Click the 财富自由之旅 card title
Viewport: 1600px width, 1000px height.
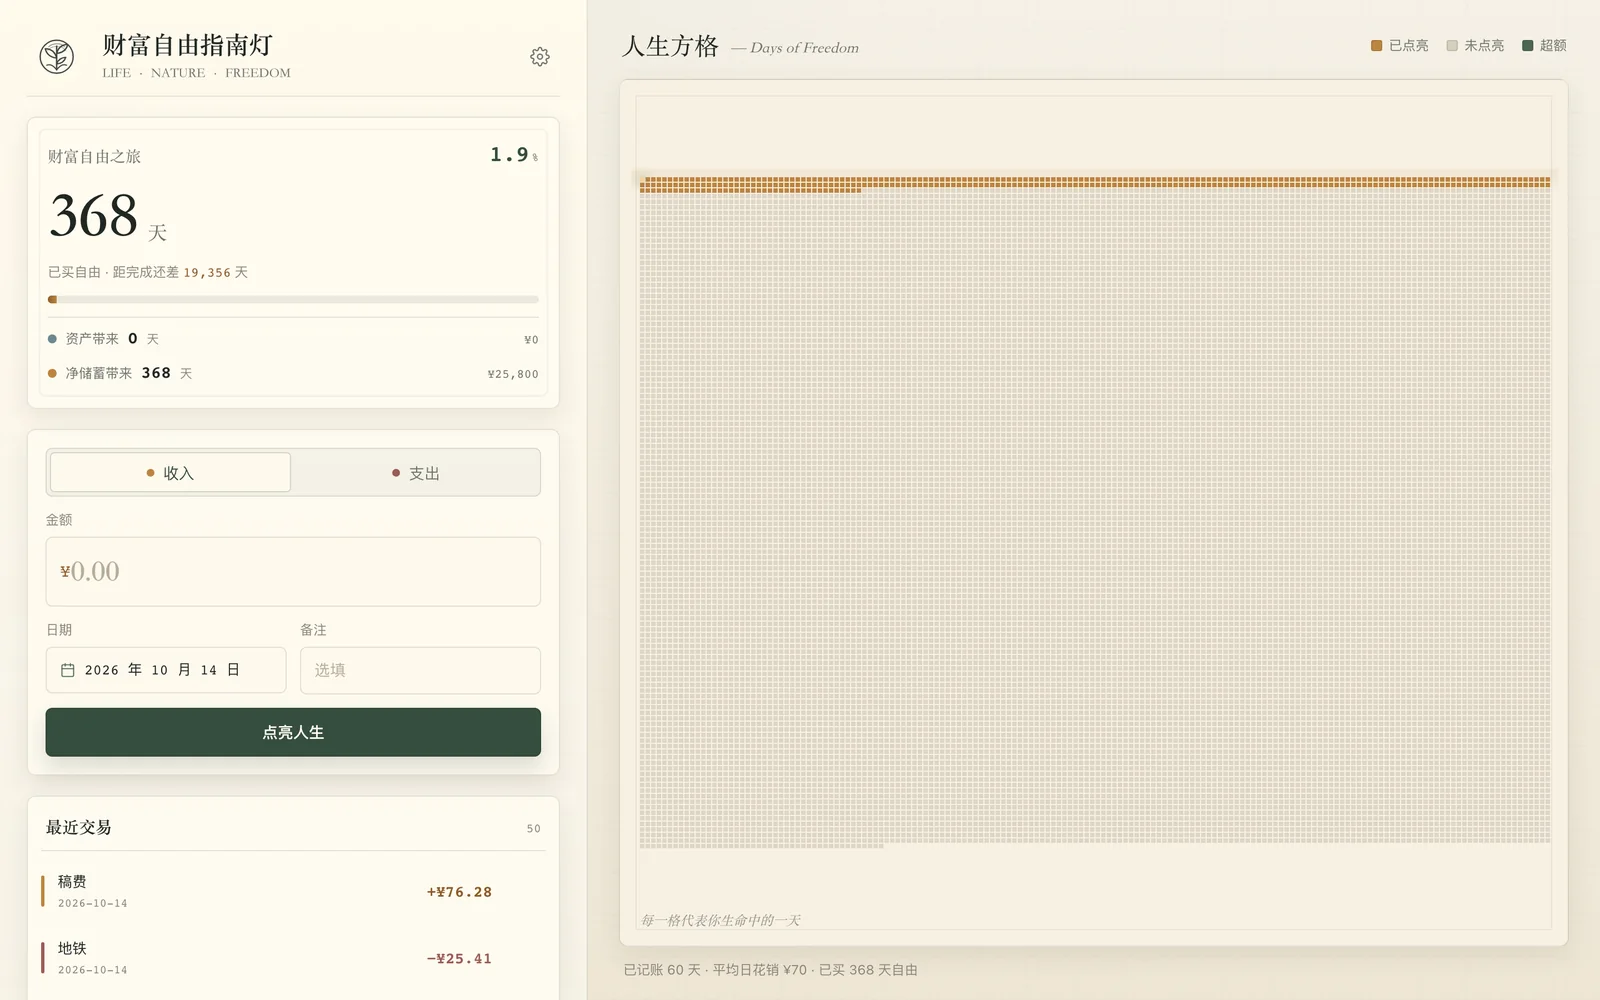(x=94, y=156)
